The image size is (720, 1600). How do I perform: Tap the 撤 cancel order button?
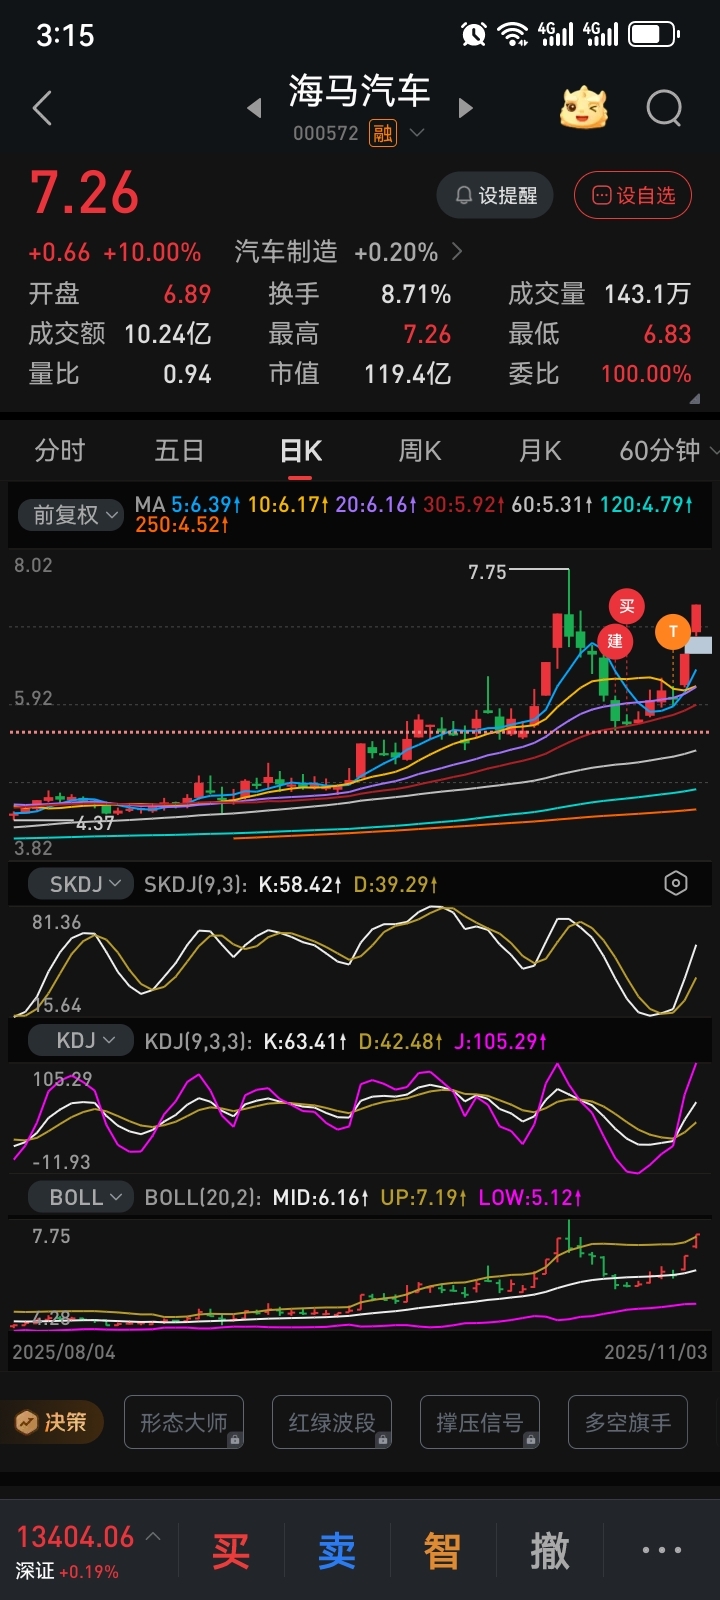click(549, 1551)
